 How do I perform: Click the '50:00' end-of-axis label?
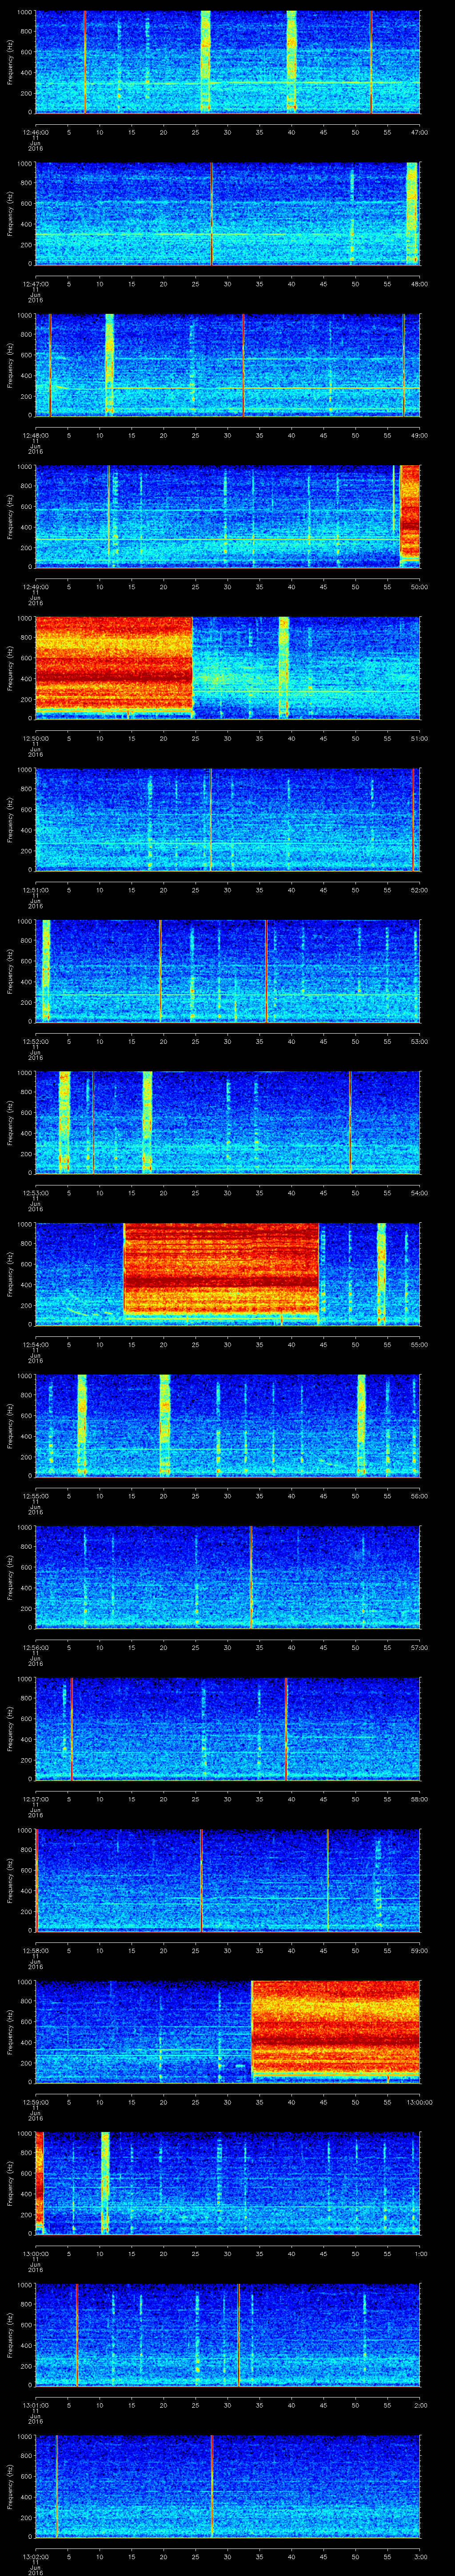419,586
